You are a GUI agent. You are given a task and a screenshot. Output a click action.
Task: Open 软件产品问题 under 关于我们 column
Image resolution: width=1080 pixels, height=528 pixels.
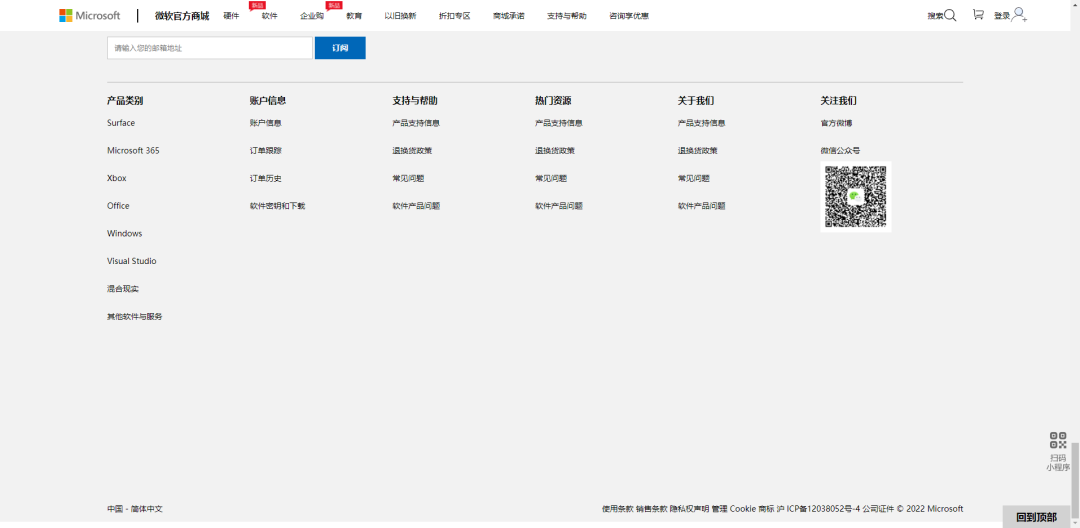701,206
